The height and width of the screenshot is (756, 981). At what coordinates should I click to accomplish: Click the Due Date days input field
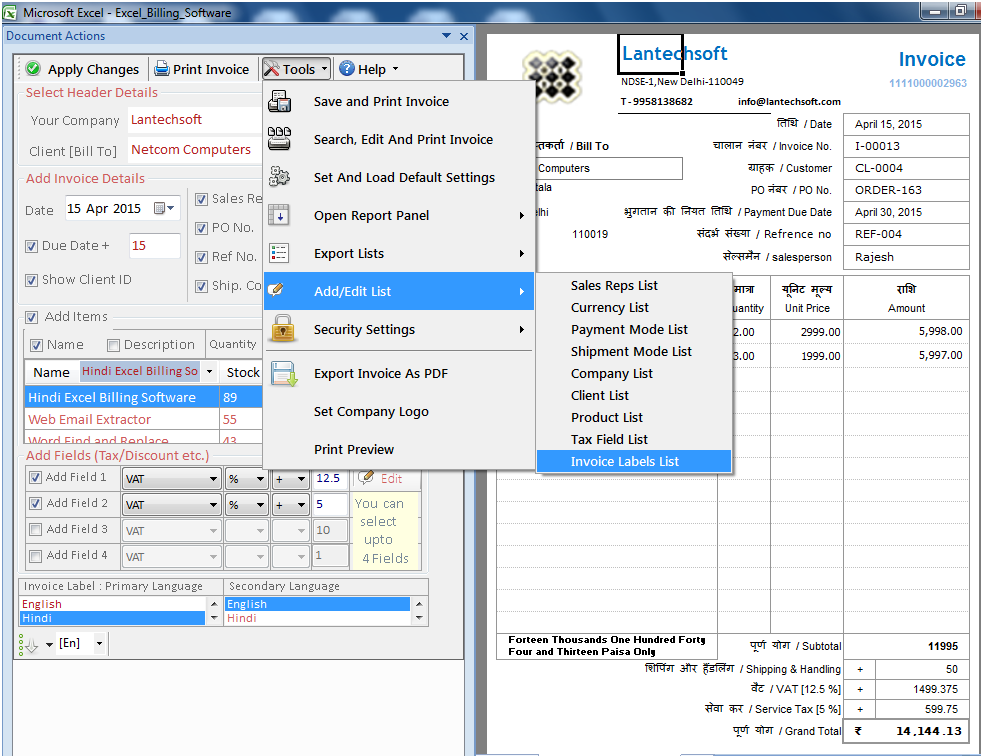(154, 246)
